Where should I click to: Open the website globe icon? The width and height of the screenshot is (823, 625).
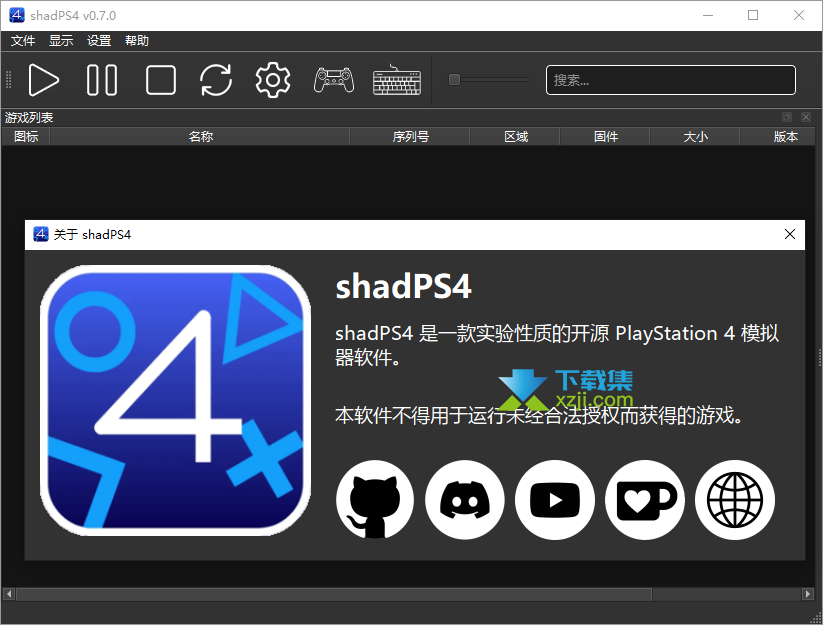735,499
